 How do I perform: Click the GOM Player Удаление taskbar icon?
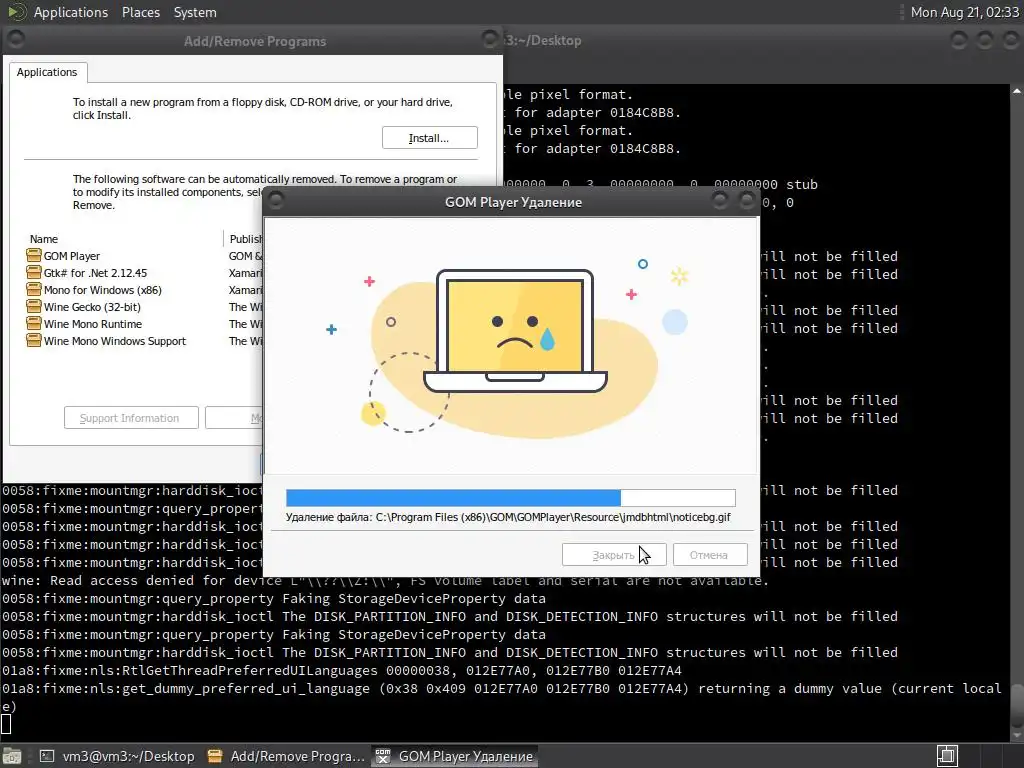point(383,756)
